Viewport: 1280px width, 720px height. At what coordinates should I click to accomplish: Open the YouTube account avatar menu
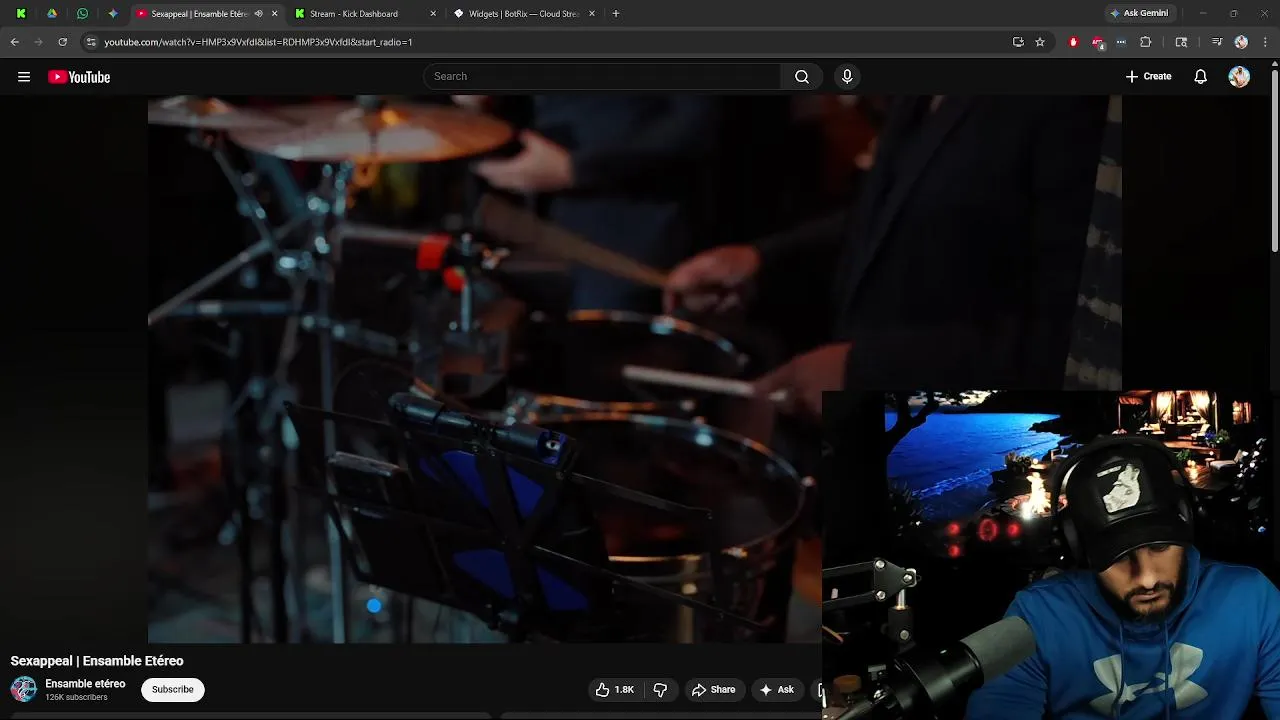[1239, 77]
